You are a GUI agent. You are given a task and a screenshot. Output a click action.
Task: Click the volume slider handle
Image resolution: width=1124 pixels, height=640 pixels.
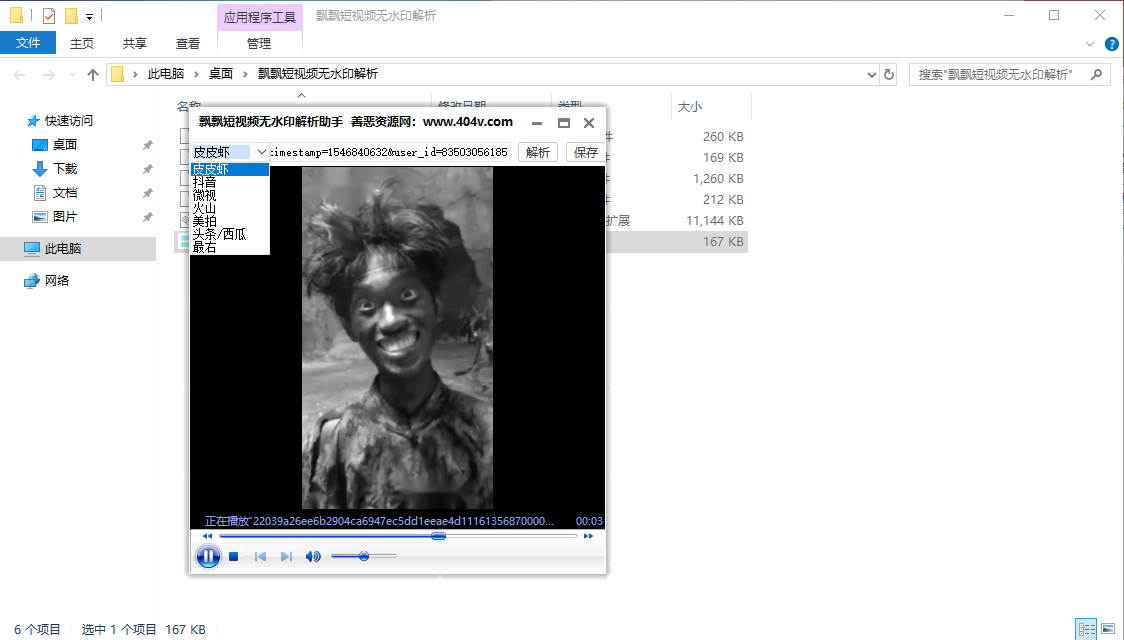pyautogui.click(x=364, y=556)
